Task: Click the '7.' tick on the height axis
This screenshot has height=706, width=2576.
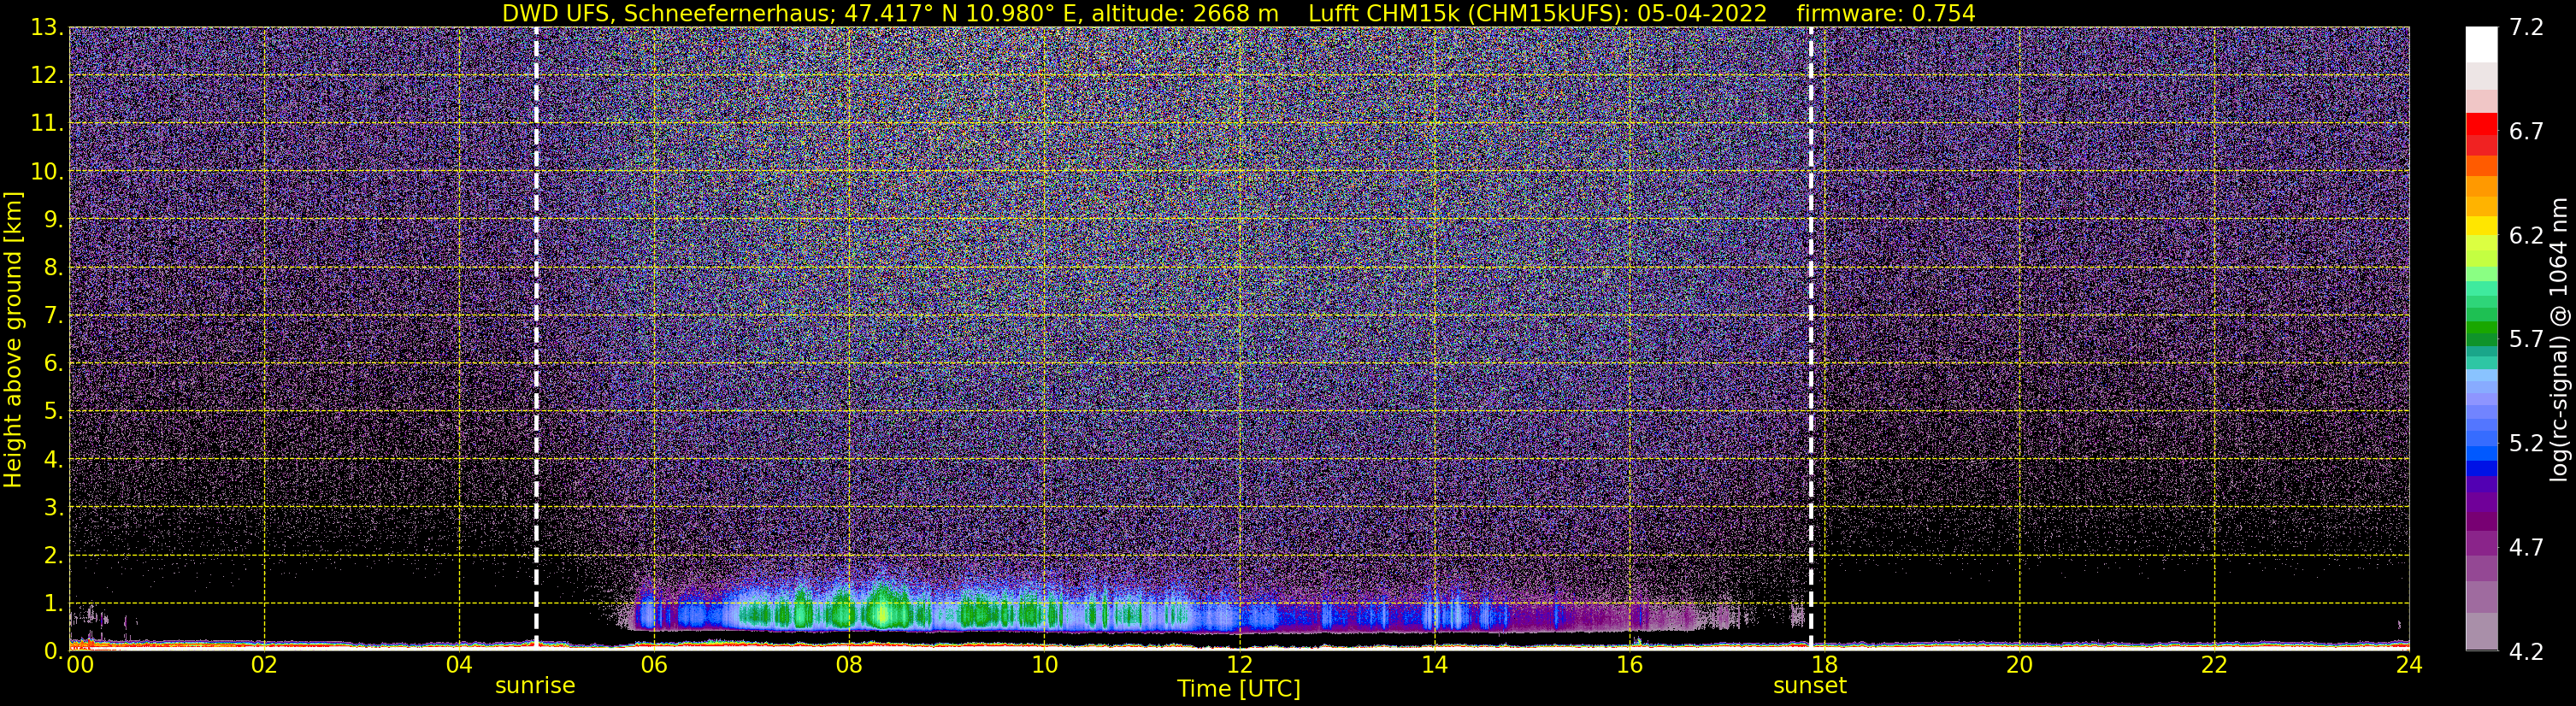Action: pos(53,316)
